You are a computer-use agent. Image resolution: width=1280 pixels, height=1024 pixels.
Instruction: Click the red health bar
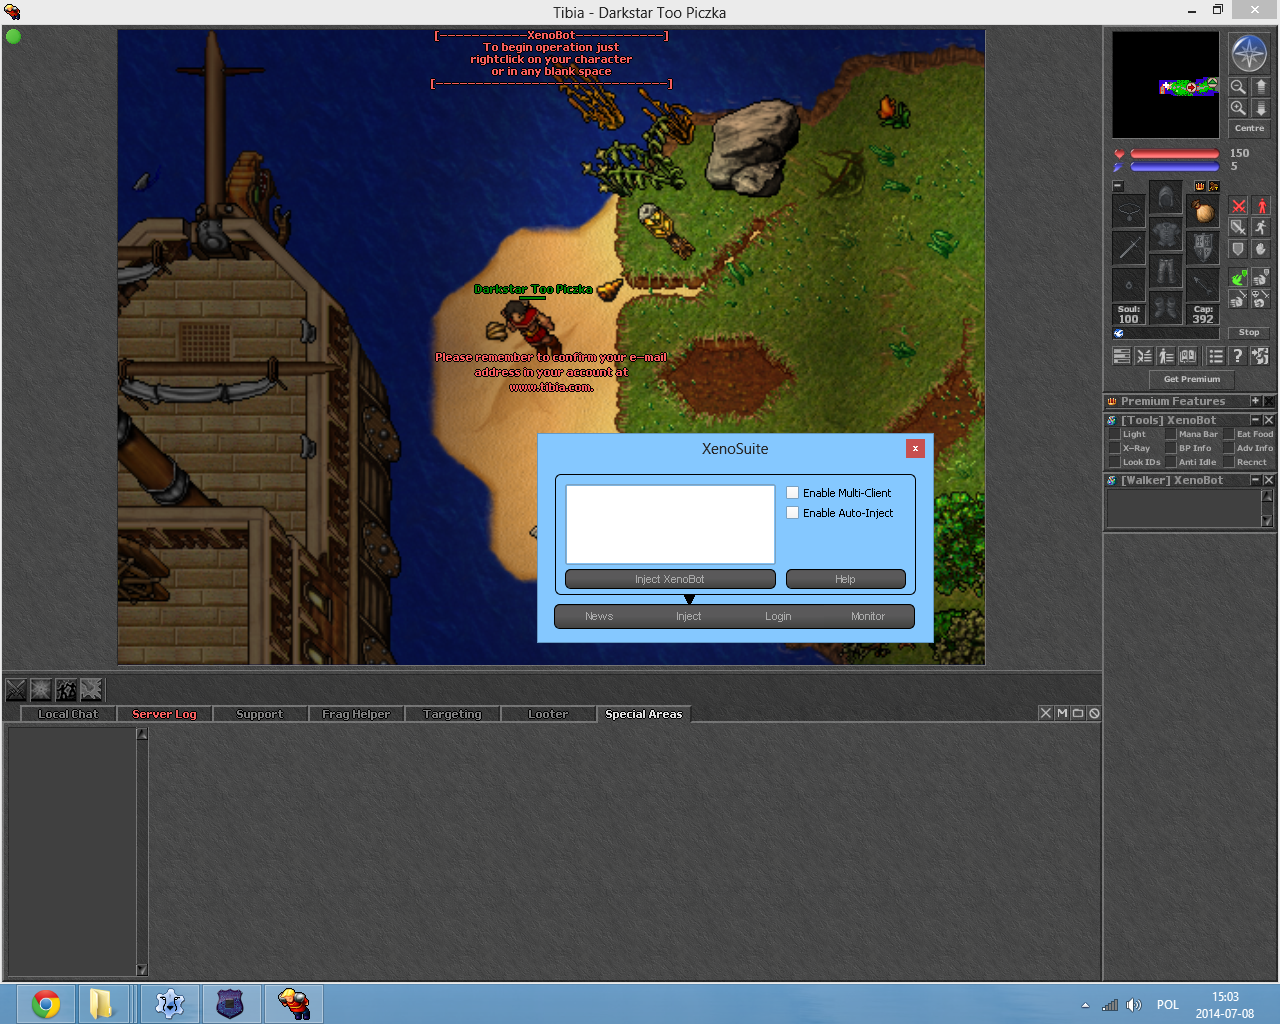point(1175,154)
